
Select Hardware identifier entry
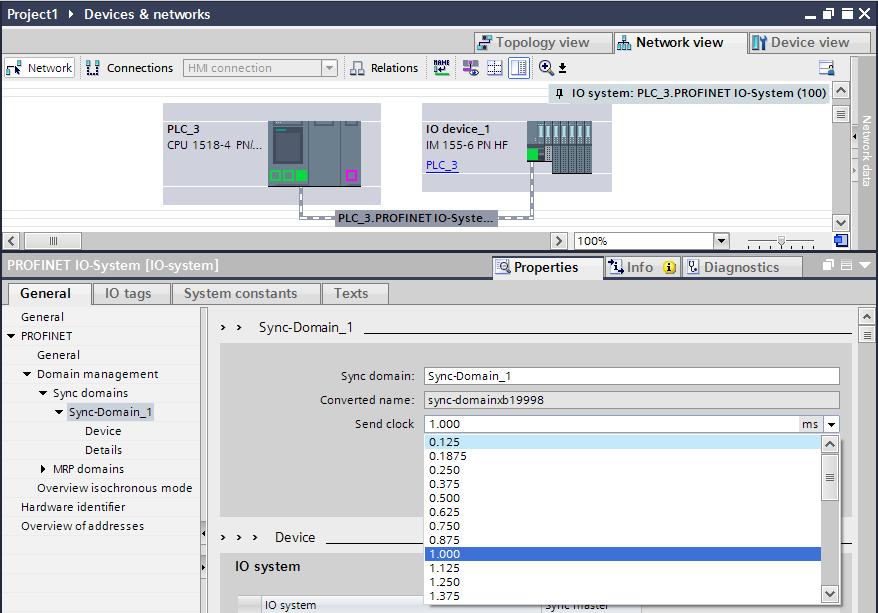pyautogui.click(x=73, y=507)
